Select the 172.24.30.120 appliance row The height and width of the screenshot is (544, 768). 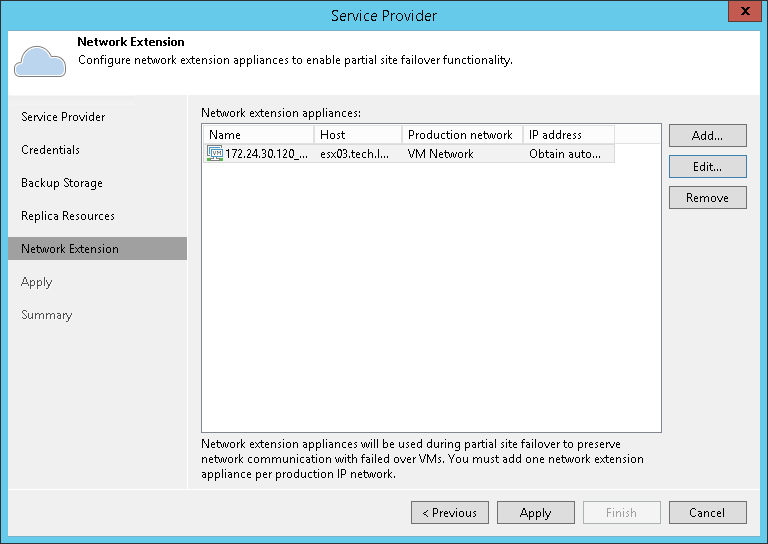[x=266, y=154]
